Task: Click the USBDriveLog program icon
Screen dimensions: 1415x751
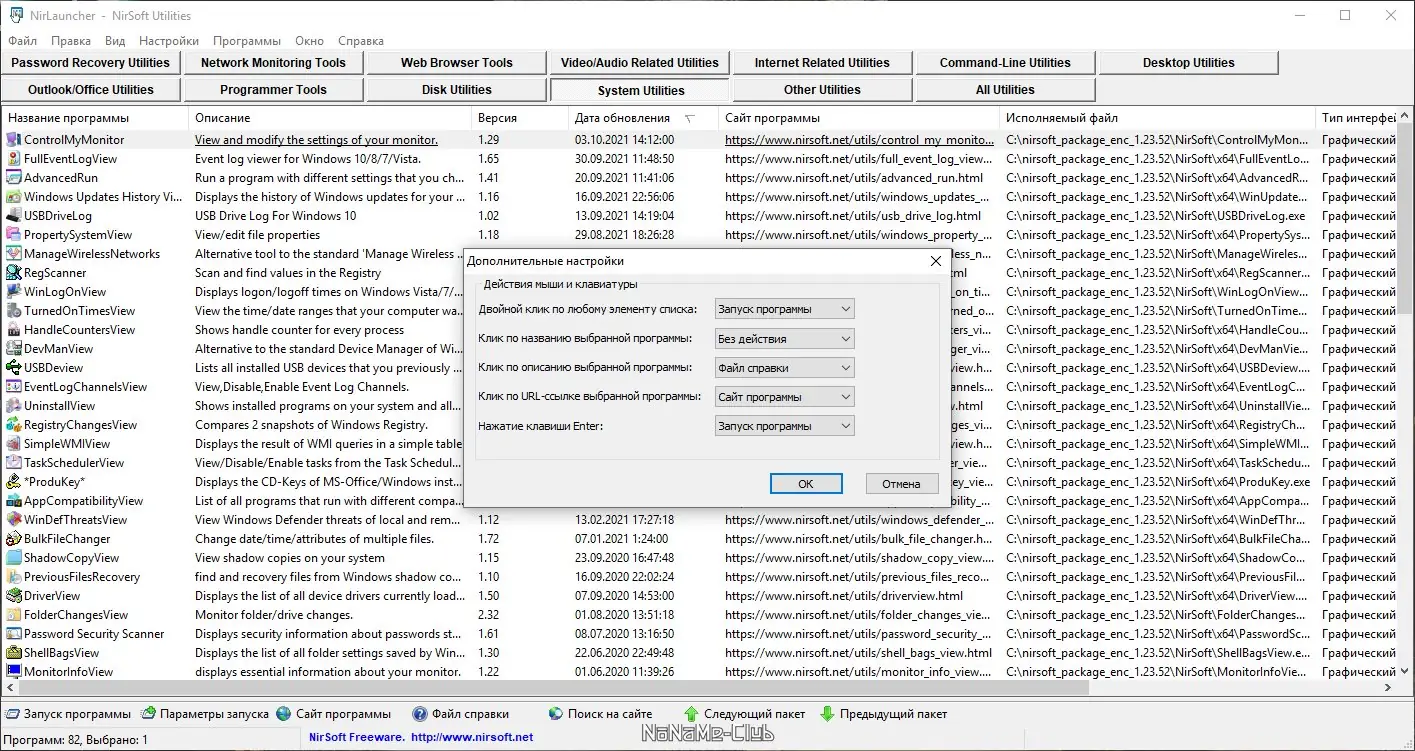Action: [13, 216]
